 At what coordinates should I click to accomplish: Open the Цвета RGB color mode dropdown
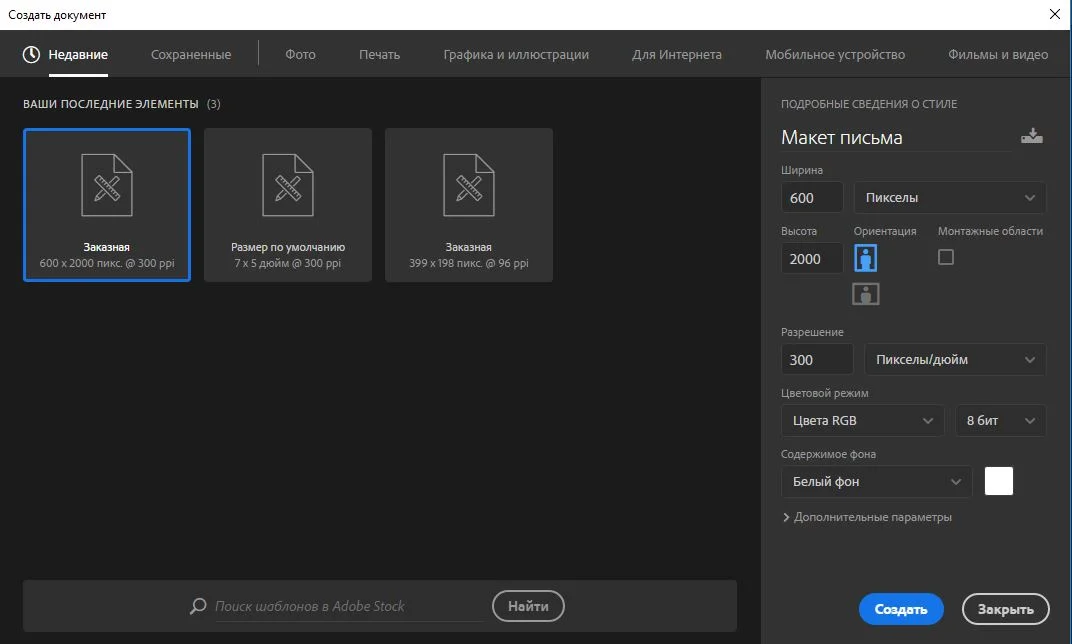(x=862, y=421)
